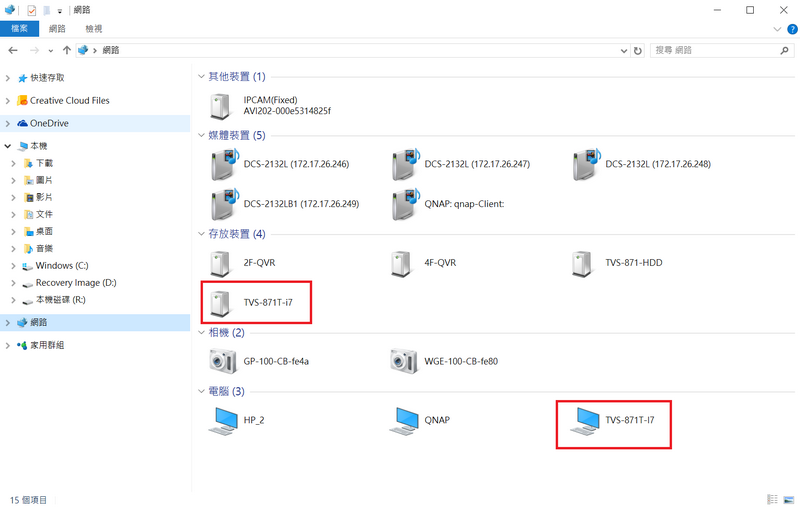This screenshot has width=800, height=507.
Task: Select 家用群組 in the sidebar
Action: pos(47,345)
